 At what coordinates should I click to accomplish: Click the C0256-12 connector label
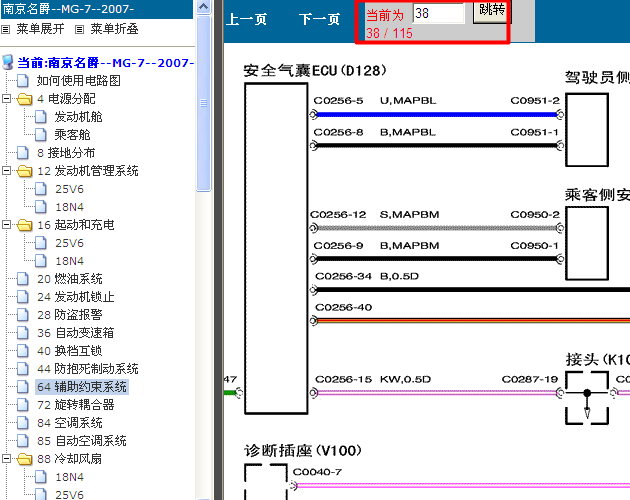[338, 215]
